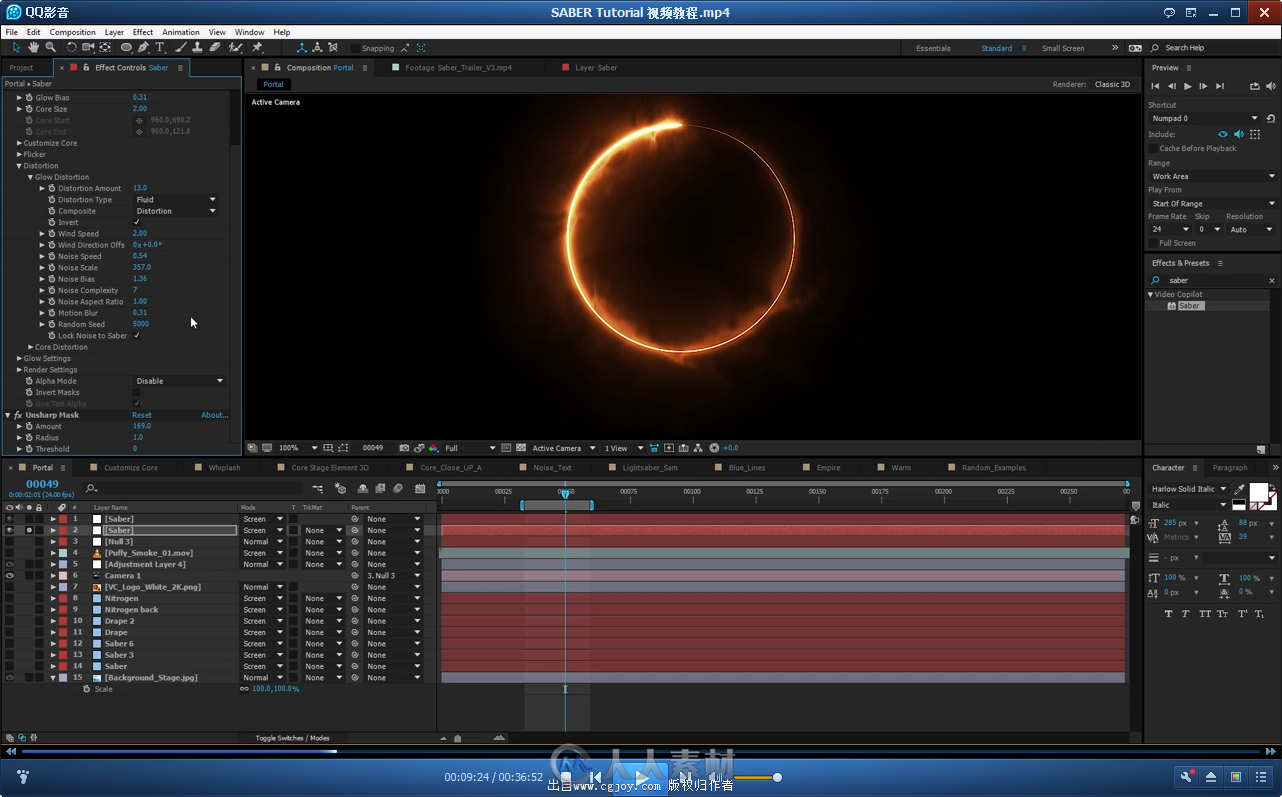Select the Puppet Pin tool
Image resolution: width=1282 pixels, height=797 pixels.
[x=257, y=47]
